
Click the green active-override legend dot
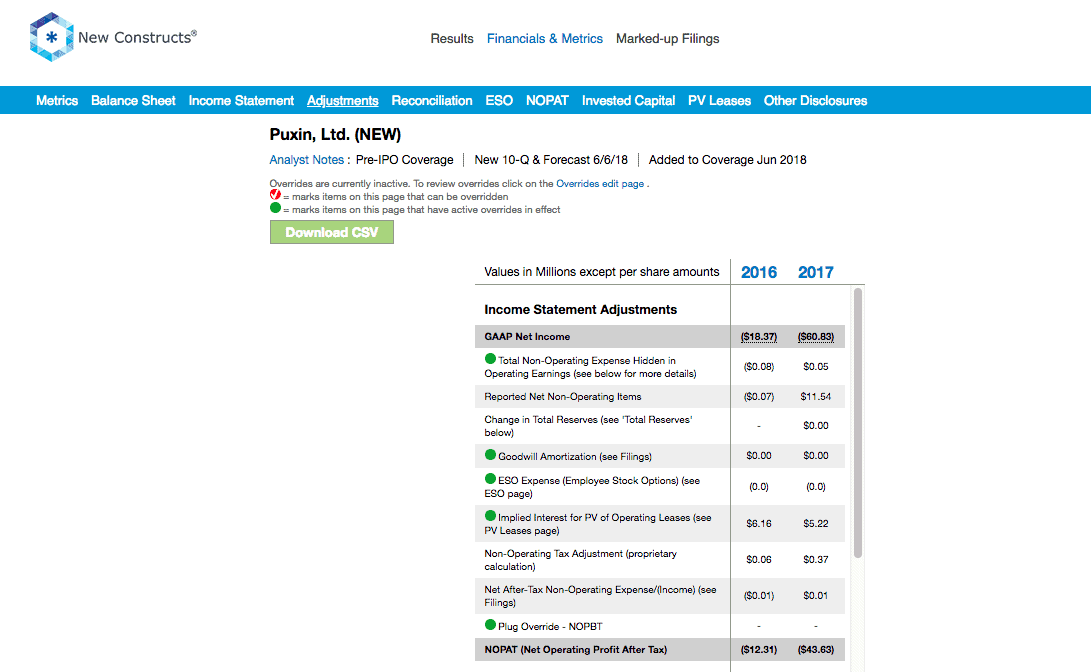point(276,208)
